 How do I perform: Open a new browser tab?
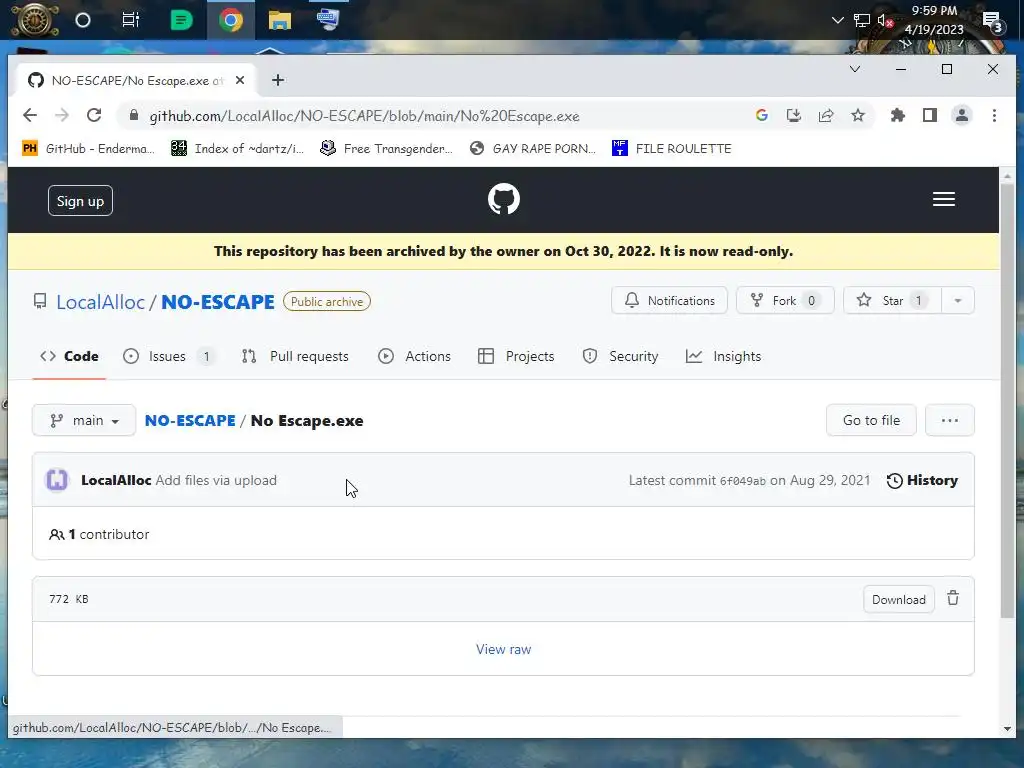tap(278, 80)
